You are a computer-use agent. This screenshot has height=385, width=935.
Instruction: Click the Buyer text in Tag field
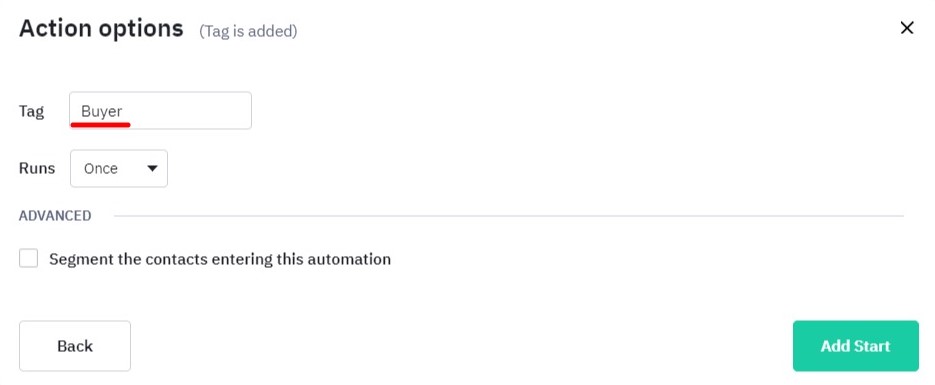pos(101,111)
